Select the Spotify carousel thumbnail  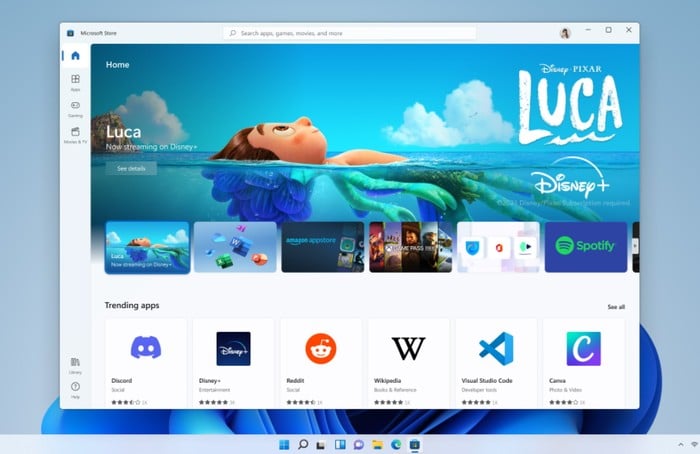pyautogui.click(x=586, y=247)
